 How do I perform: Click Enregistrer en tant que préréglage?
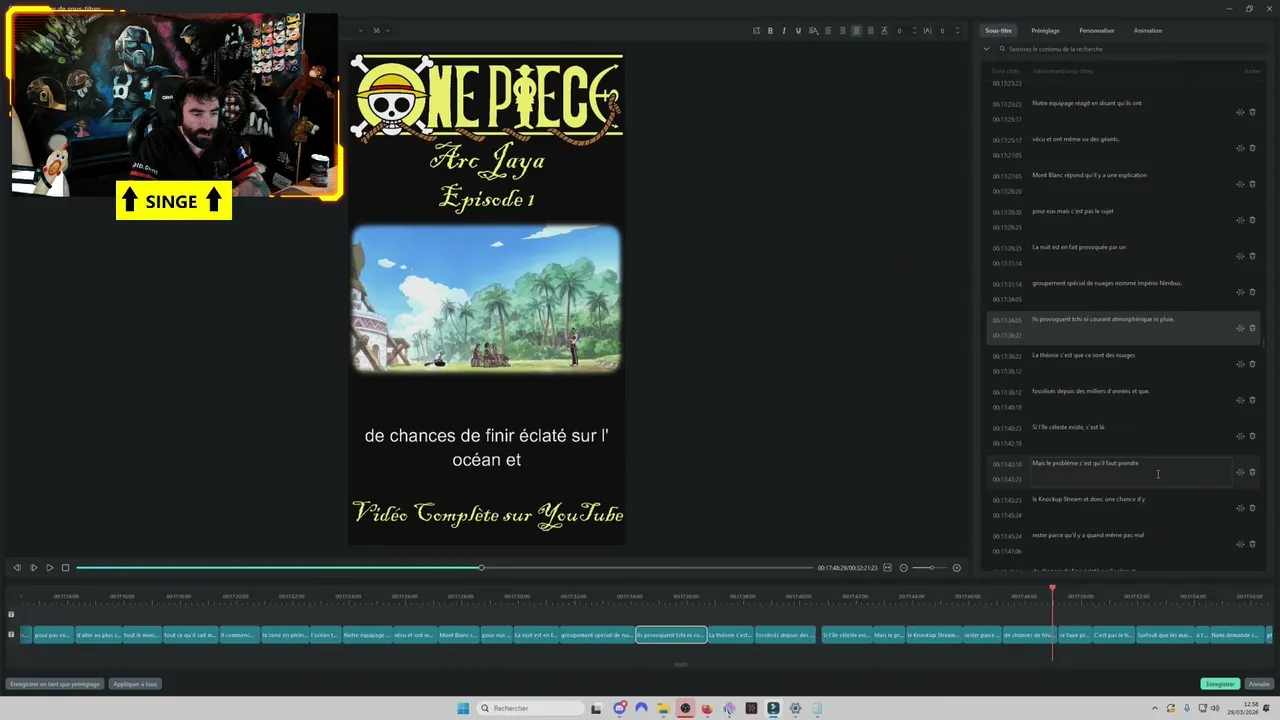click(x=55, y=684)
